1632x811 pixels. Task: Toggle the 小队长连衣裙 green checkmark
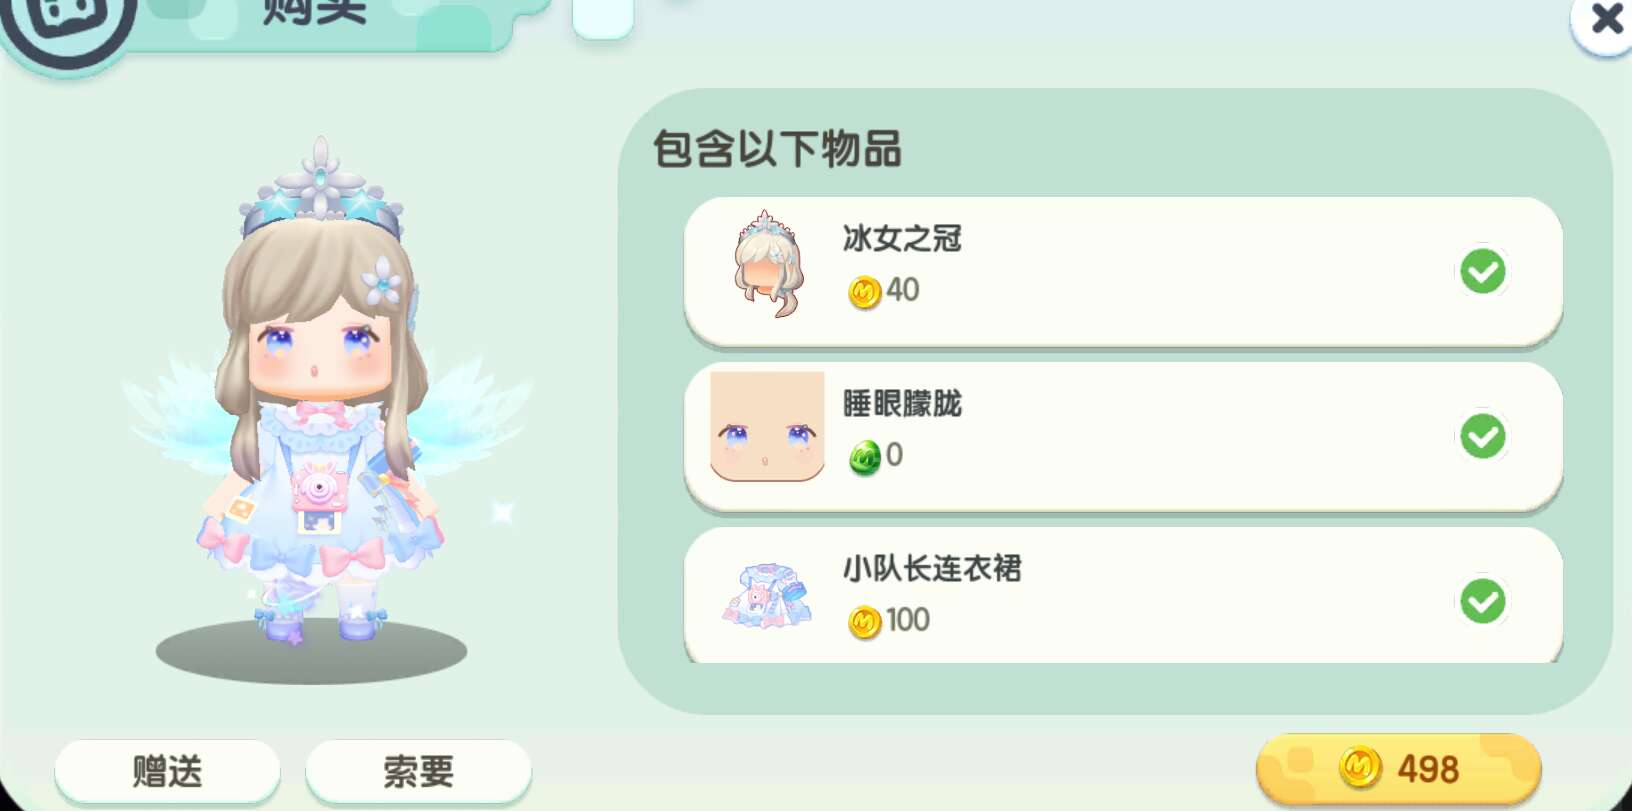[1482, 601]
